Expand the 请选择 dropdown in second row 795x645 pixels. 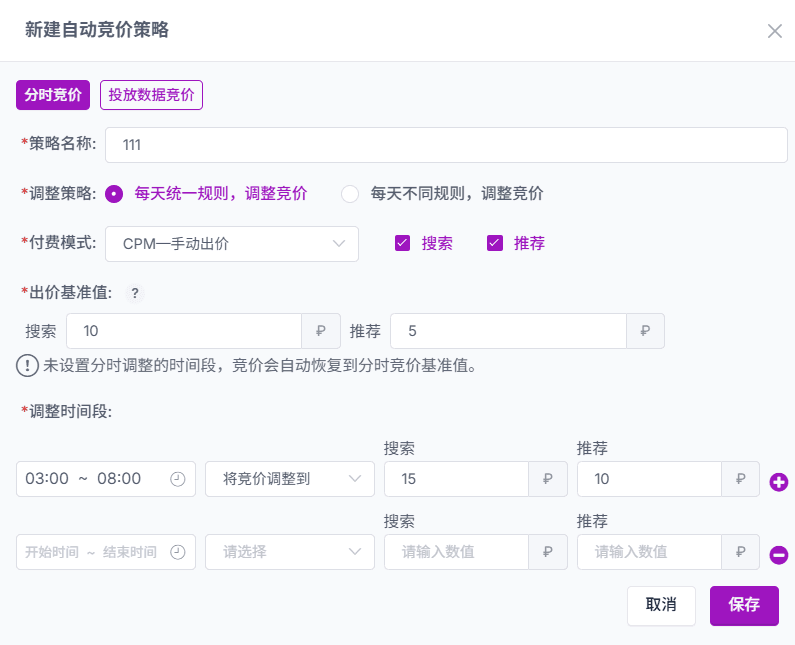(x=290, y=552)
